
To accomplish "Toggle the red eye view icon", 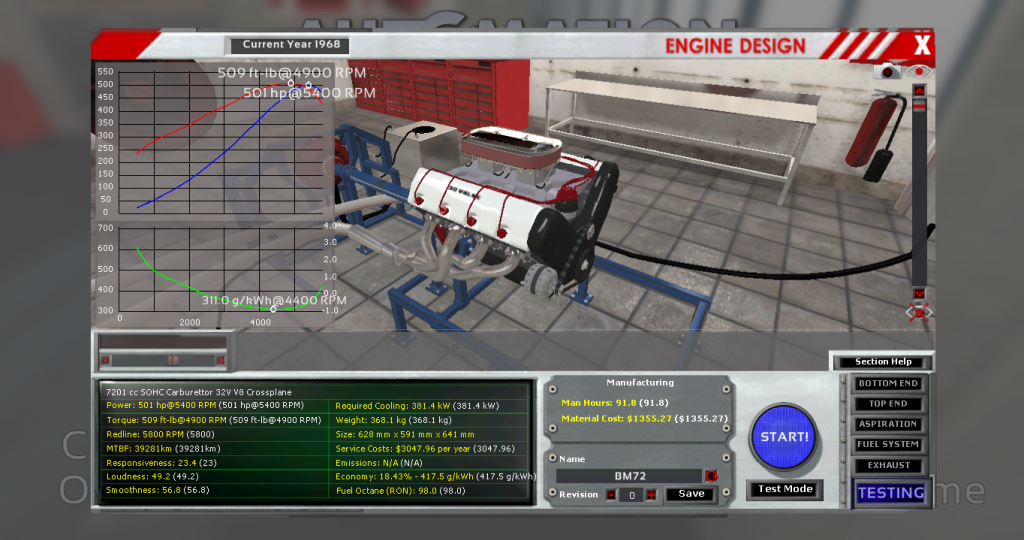I will (x=919, y=71).
